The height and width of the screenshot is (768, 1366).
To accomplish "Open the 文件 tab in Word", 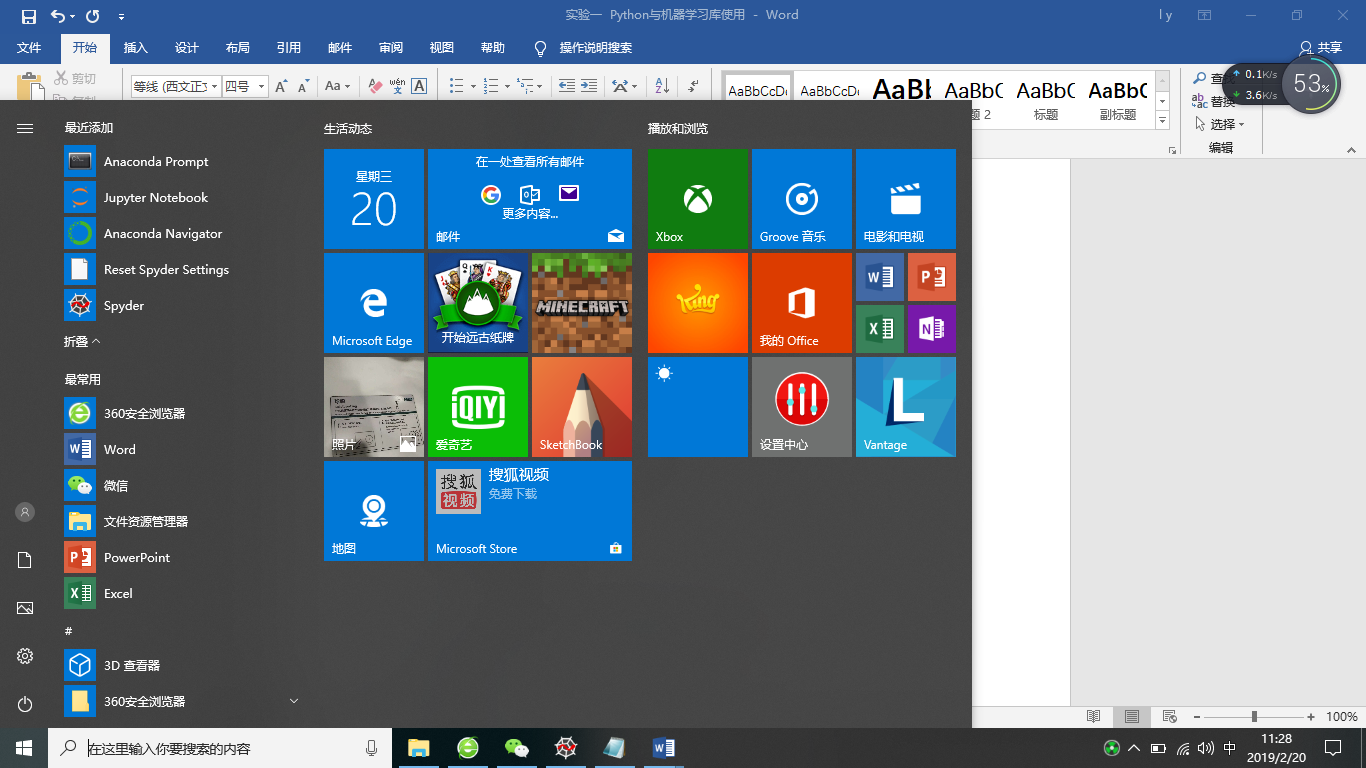I will 29,48.
